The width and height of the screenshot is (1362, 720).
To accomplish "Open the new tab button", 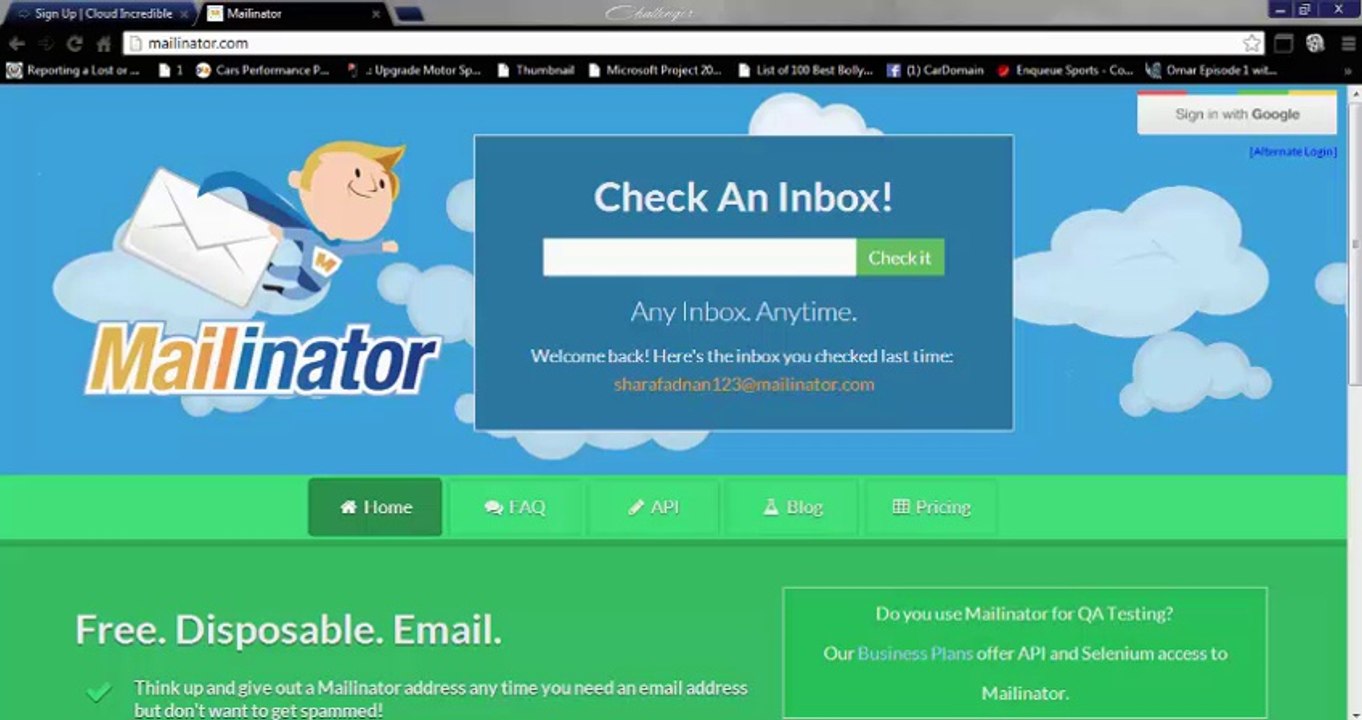I will 408,14.
